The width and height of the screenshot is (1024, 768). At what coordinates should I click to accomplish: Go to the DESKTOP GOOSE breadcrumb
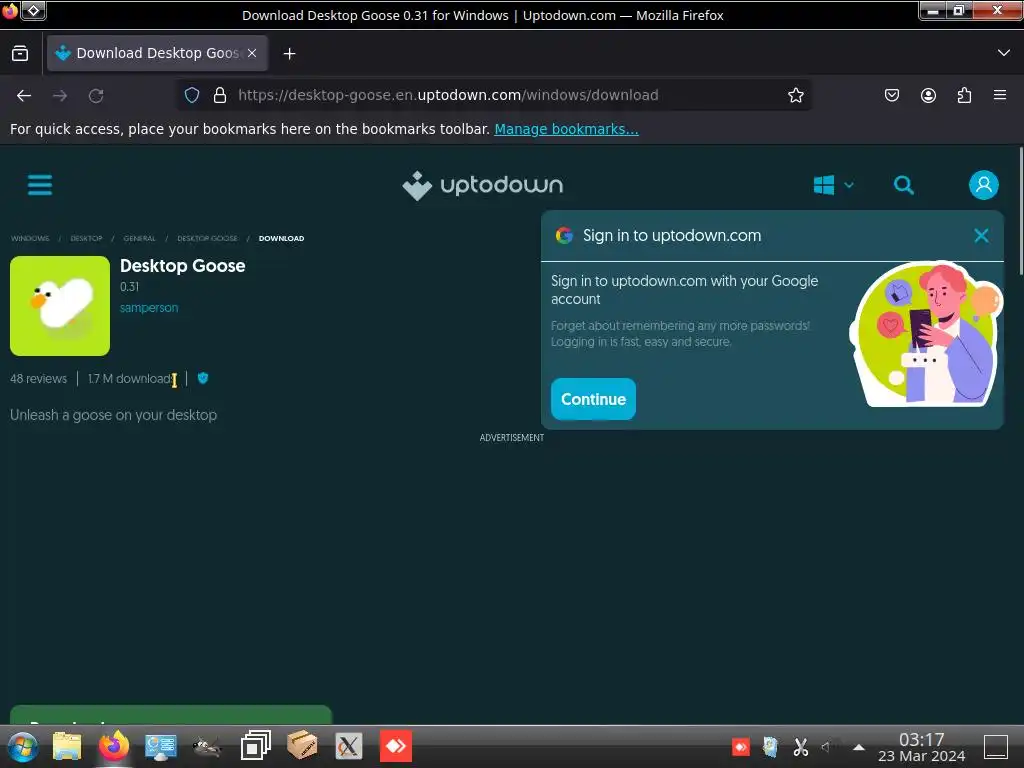(207, 238)
